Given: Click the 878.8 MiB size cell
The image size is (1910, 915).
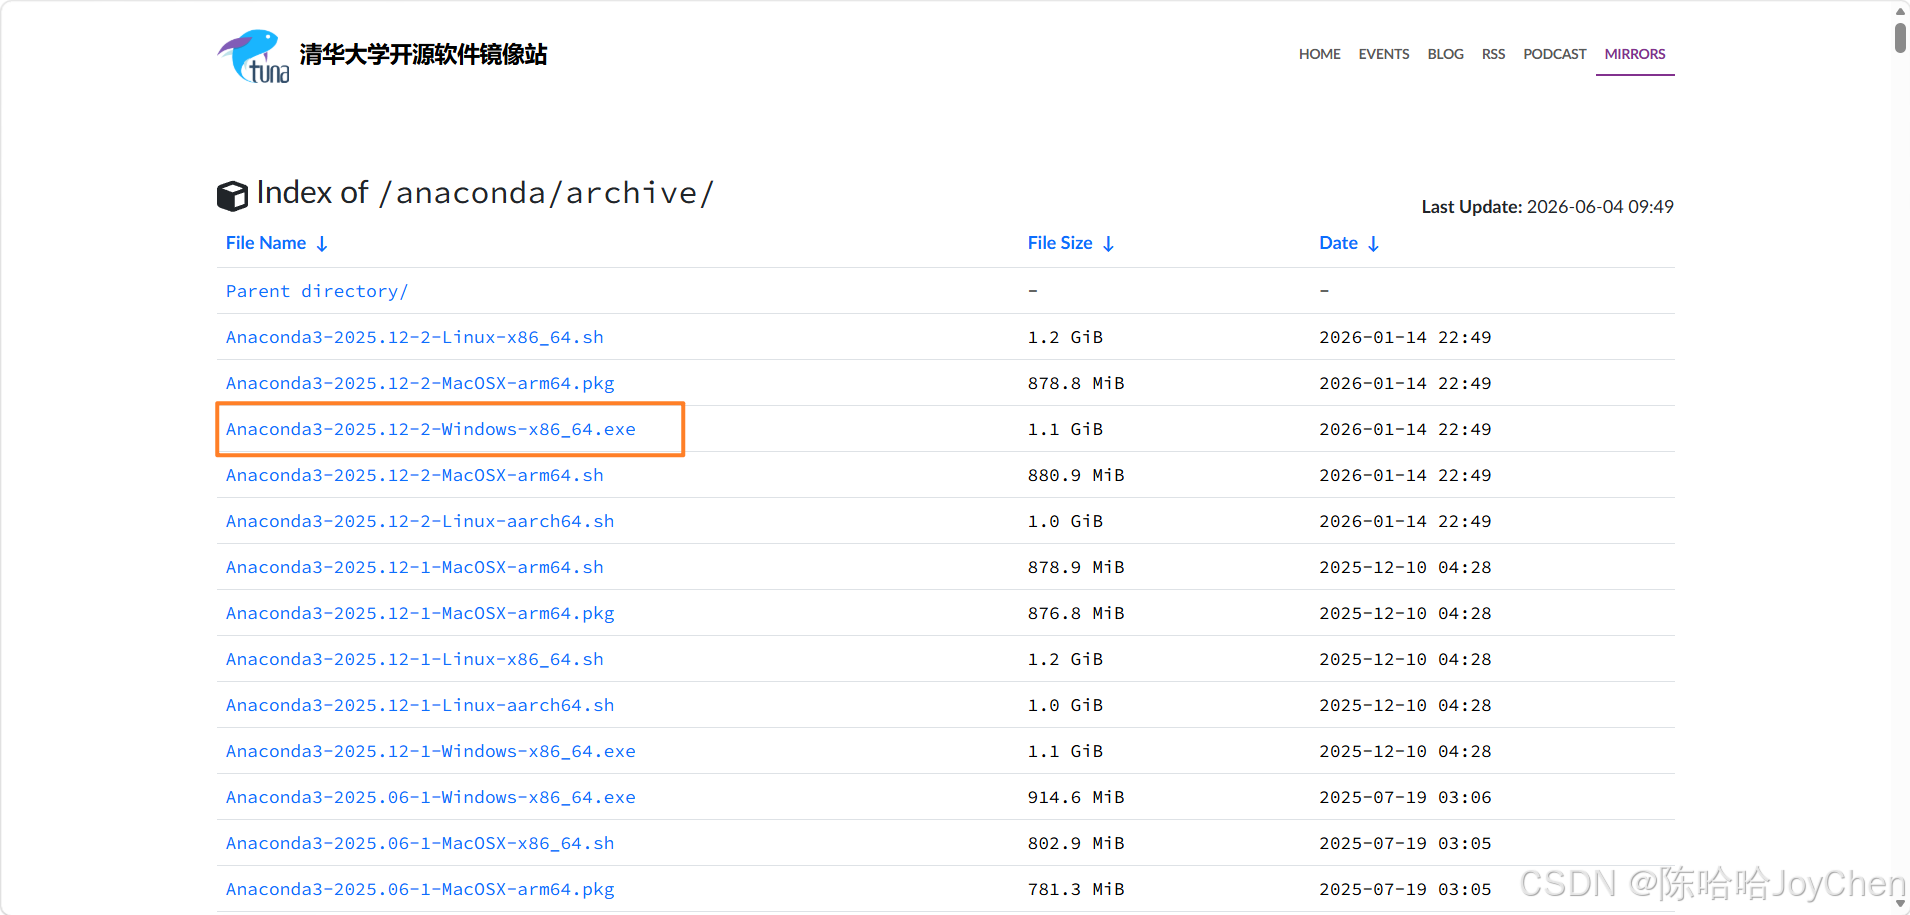Looking at the screenshot, I should (x=1076, y=383).
